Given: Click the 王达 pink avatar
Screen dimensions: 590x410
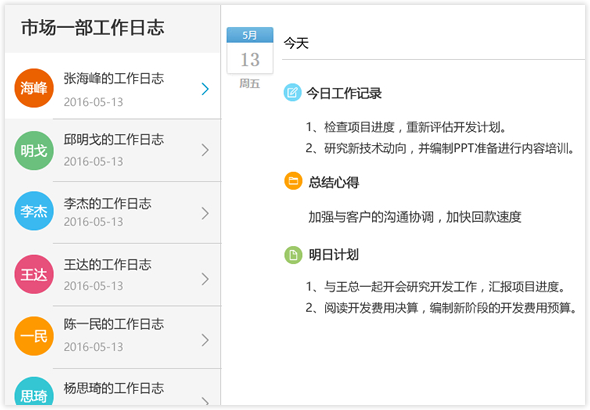Looking at the screenshot, I should point(34,274).
